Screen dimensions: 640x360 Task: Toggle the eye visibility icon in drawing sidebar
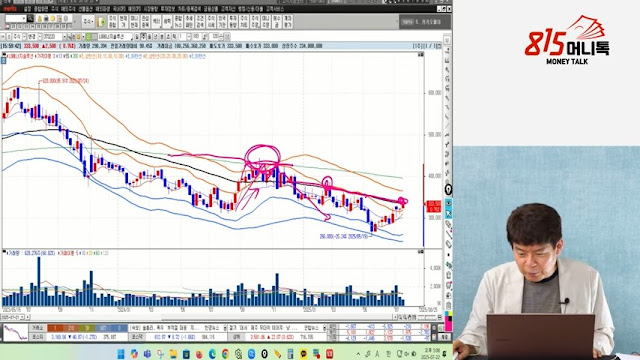pyautogui.click(x=448, y=203)
